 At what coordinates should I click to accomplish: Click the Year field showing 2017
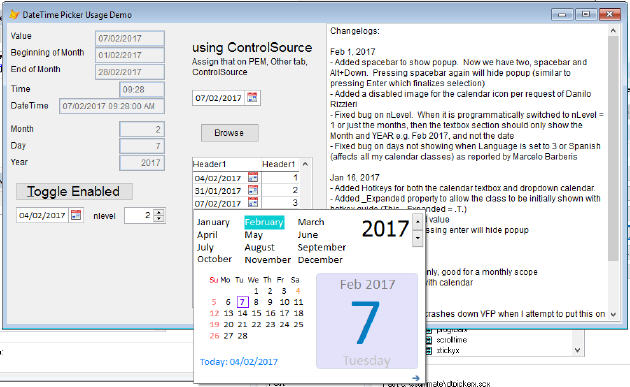coord(142,163)
